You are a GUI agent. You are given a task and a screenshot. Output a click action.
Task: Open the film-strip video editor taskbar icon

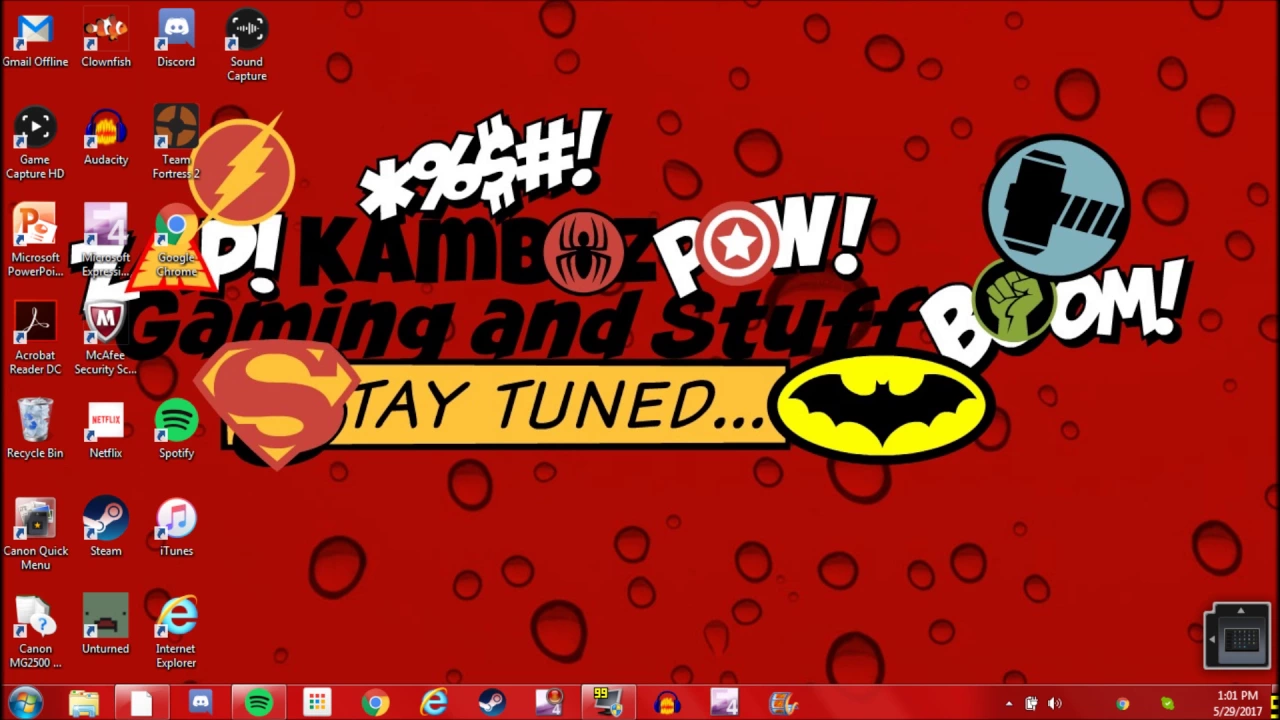783,703
